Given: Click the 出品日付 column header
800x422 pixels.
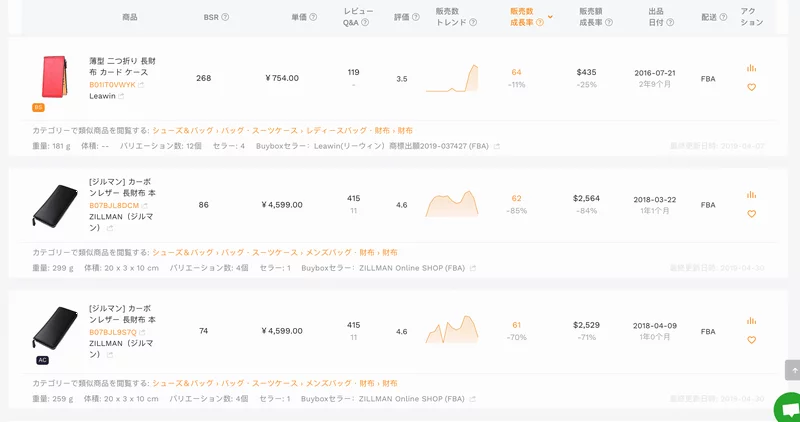Looking at the screenshot, I should (x=655, y=16).
